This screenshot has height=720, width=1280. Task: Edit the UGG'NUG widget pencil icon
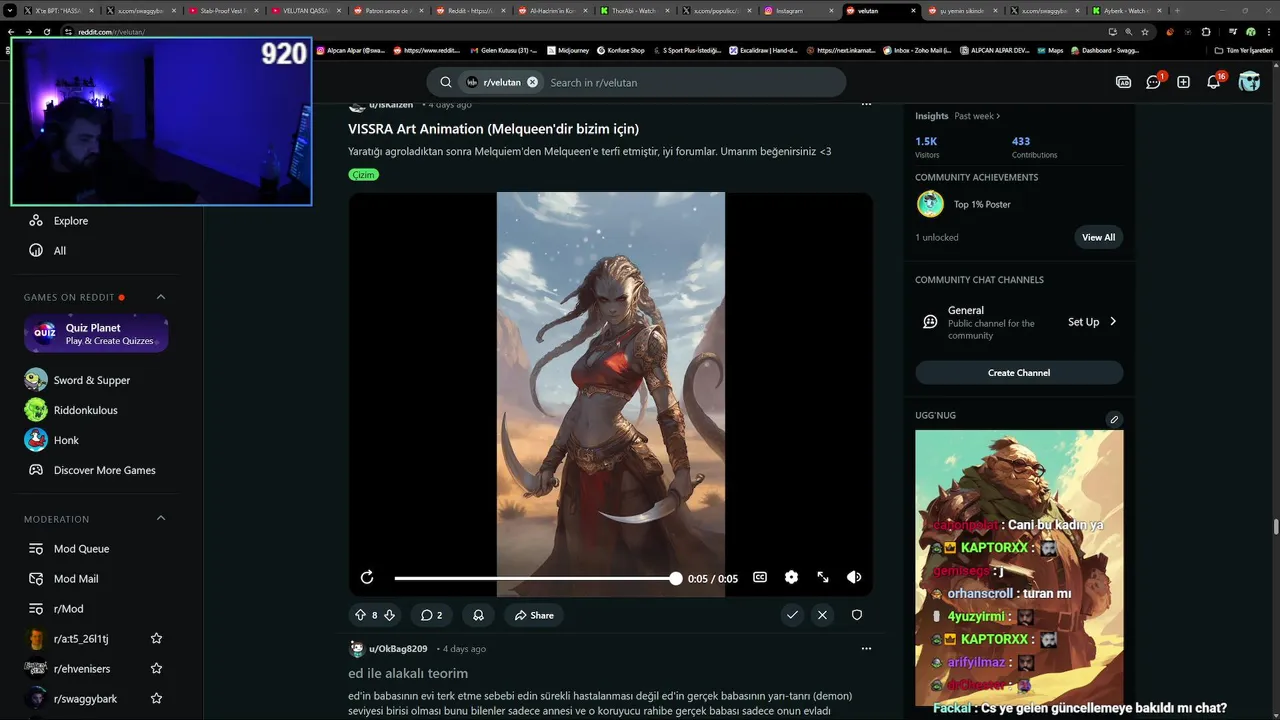(1114, 419)
